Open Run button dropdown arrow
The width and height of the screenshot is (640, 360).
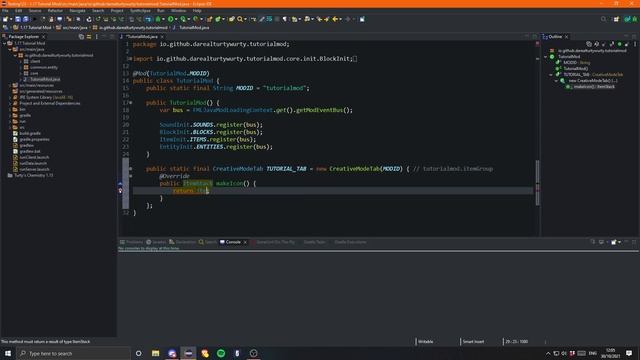point(176,19)
